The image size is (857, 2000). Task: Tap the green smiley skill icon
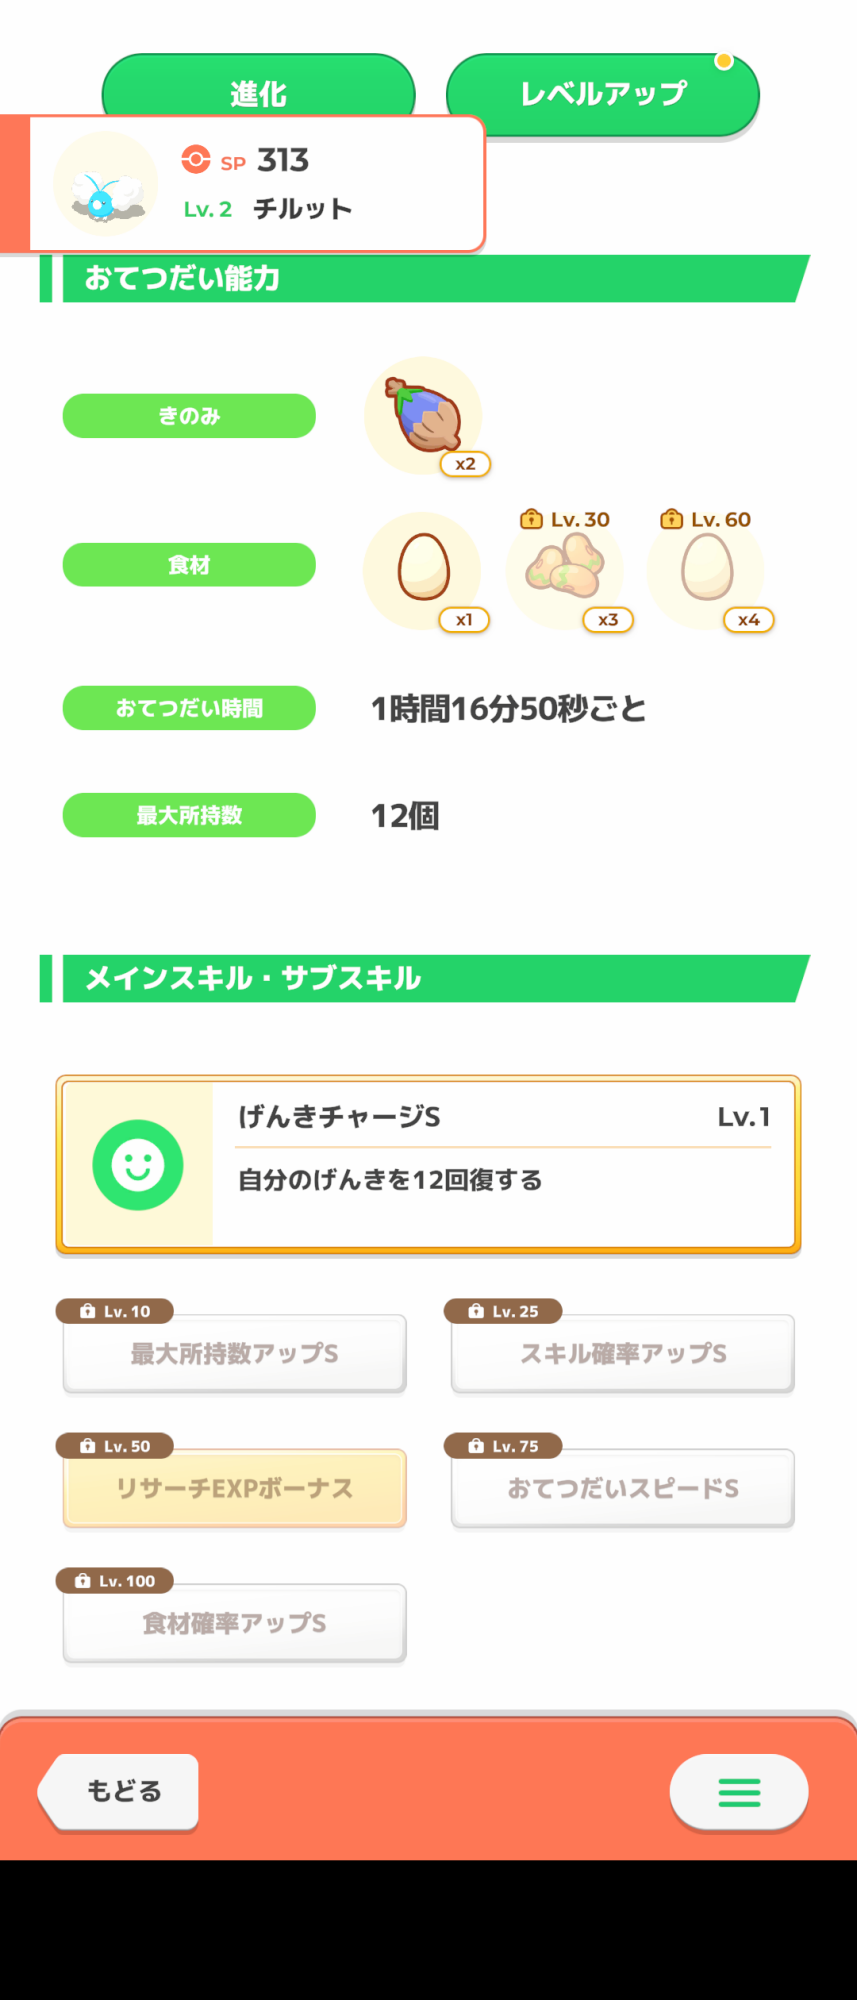click(x=138, y=1164)
